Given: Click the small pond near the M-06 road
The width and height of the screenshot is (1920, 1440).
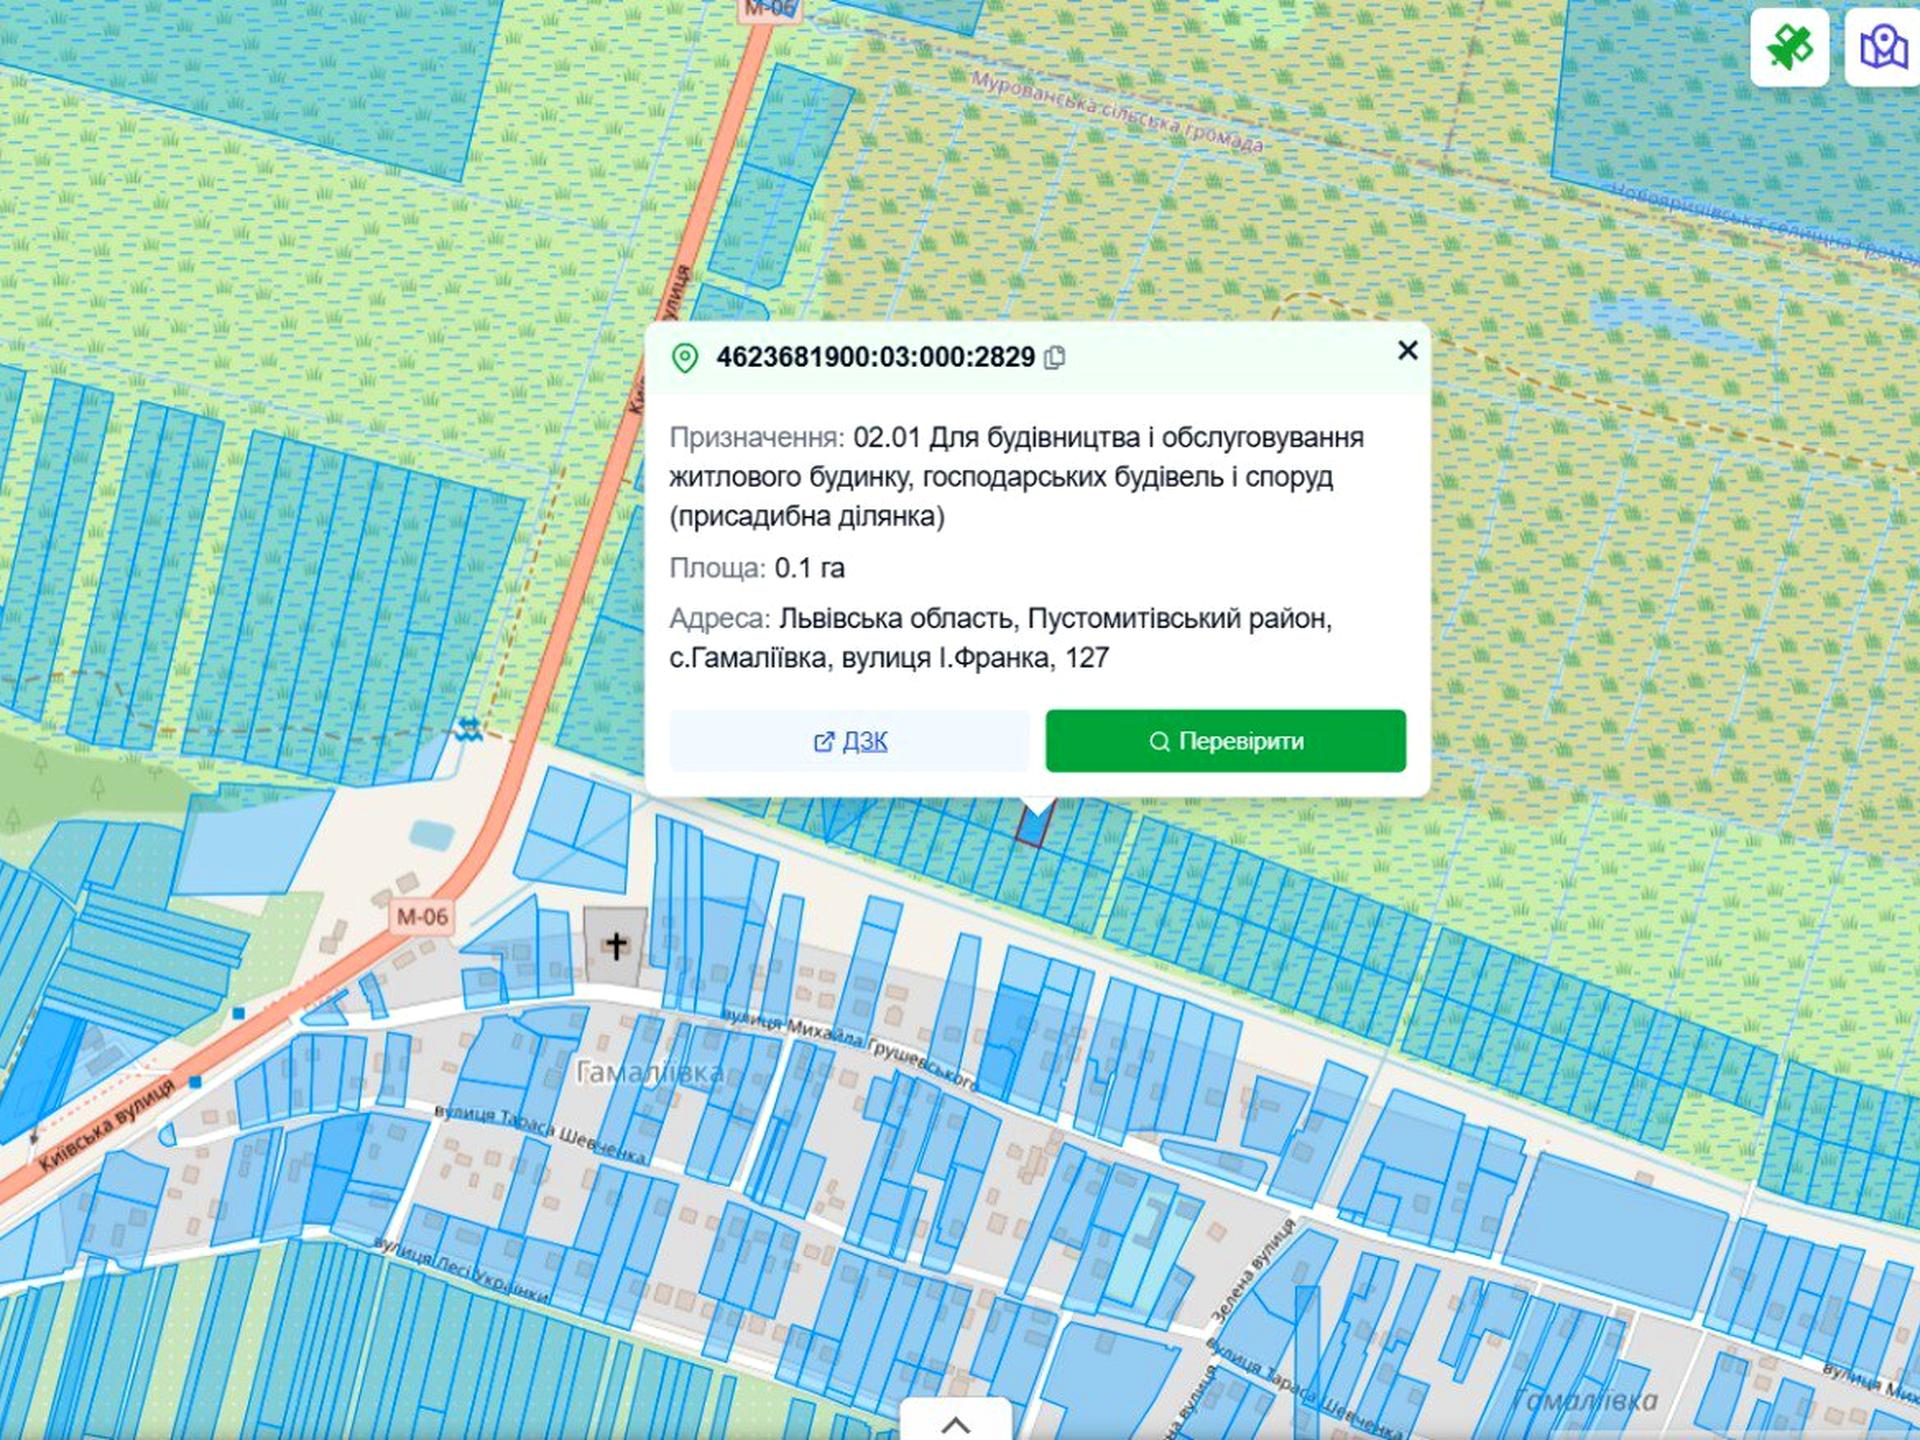Looking at the screenshot, I should [431, 833].
